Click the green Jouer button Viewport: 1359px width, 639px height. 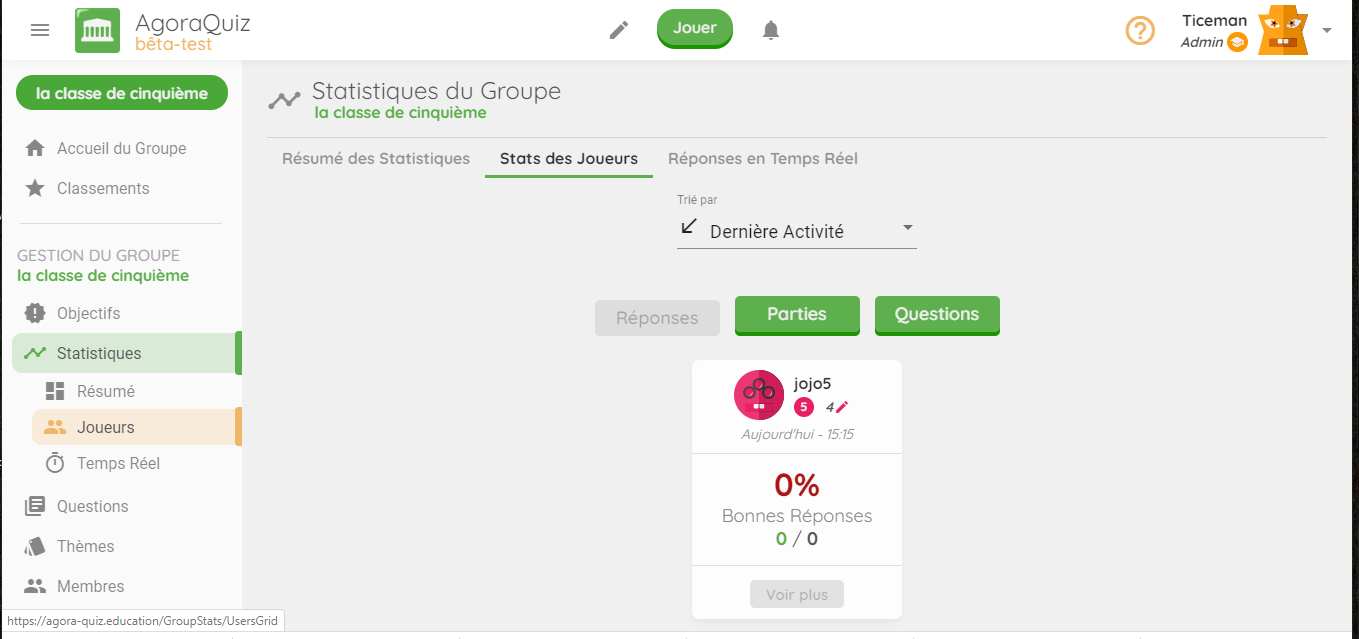[695, 28]
